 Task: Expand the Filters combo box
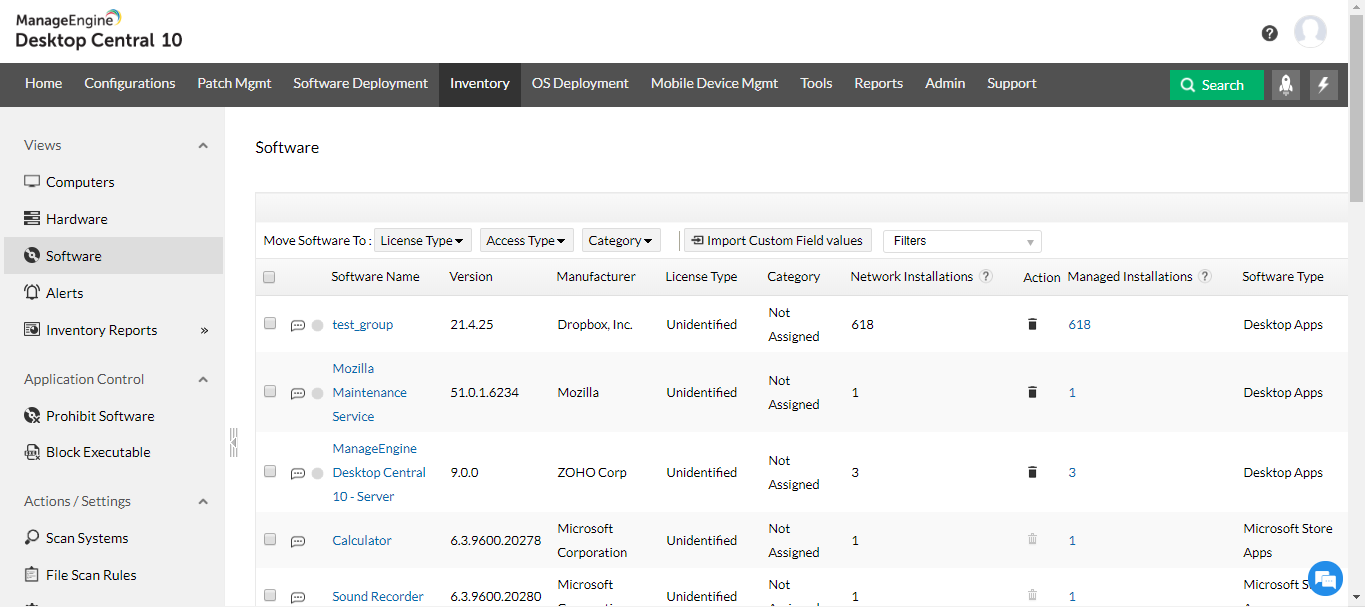pos(962,241)
